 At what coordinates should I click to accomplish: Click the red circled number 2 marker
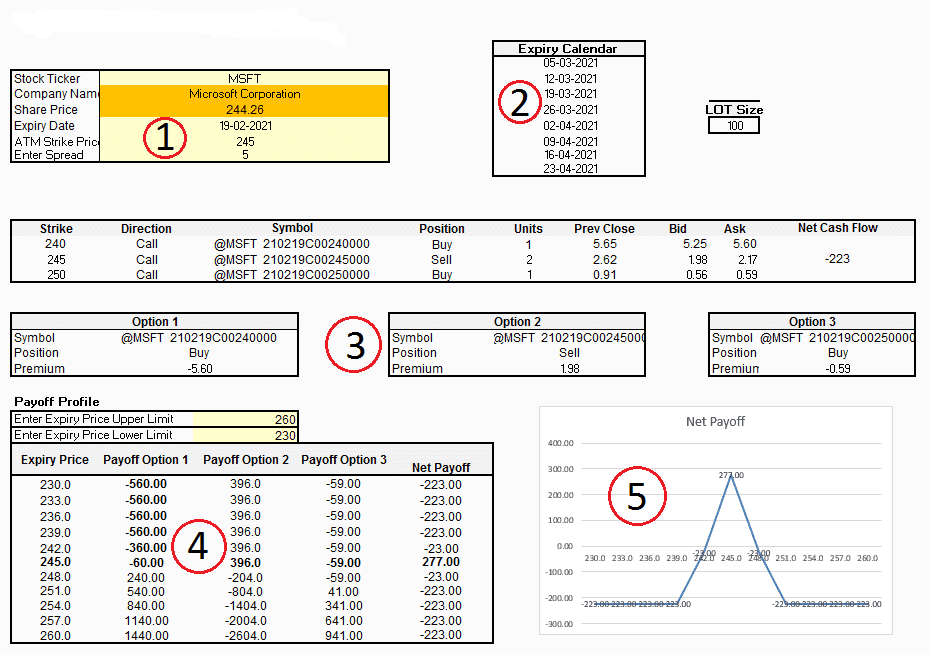[x=520, y=102]
